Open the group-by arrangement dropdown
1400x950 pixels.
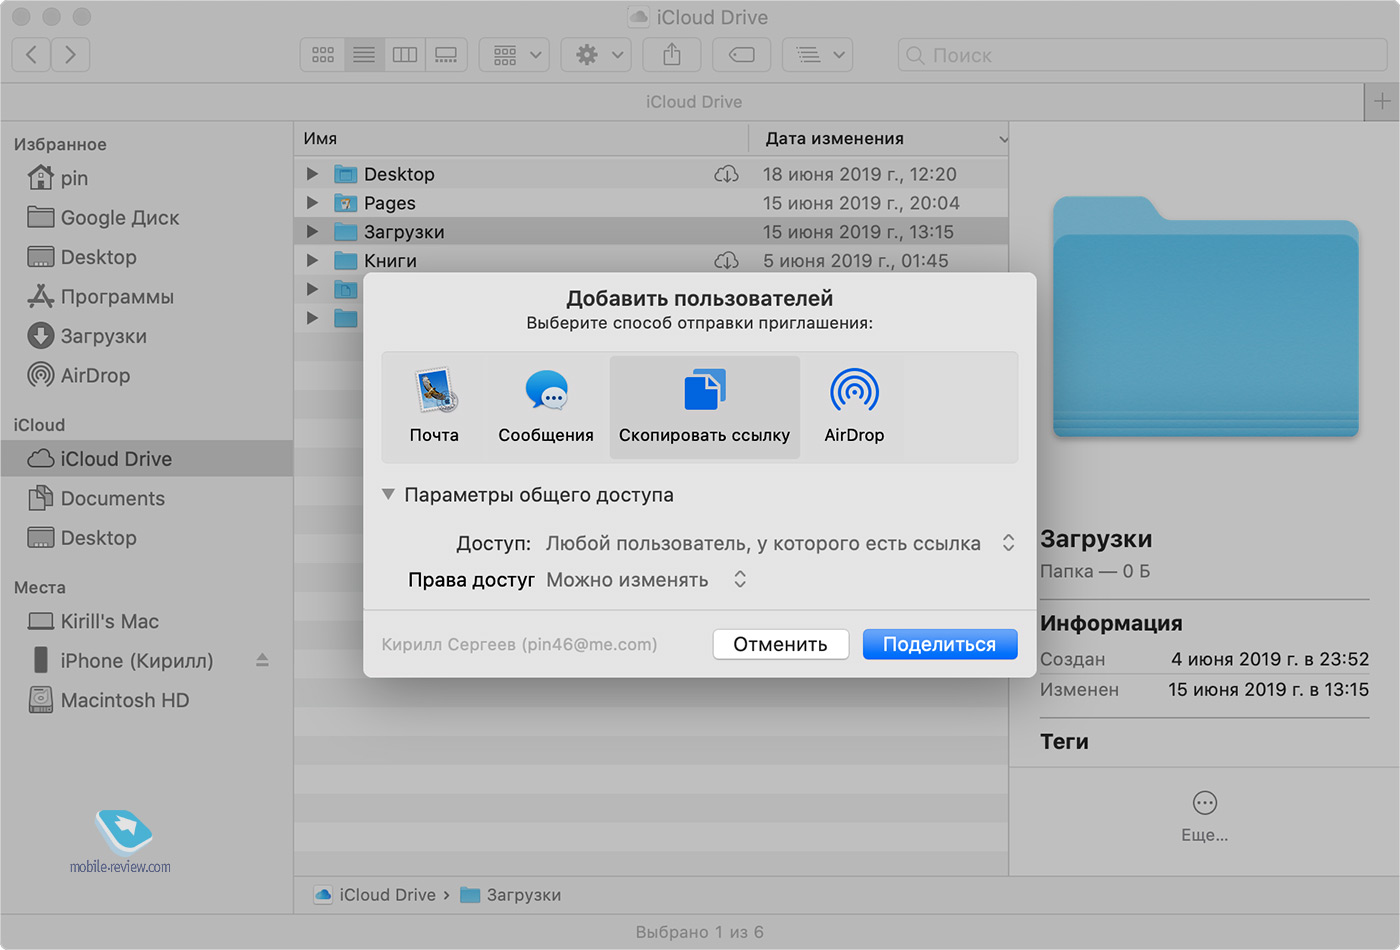515,55
